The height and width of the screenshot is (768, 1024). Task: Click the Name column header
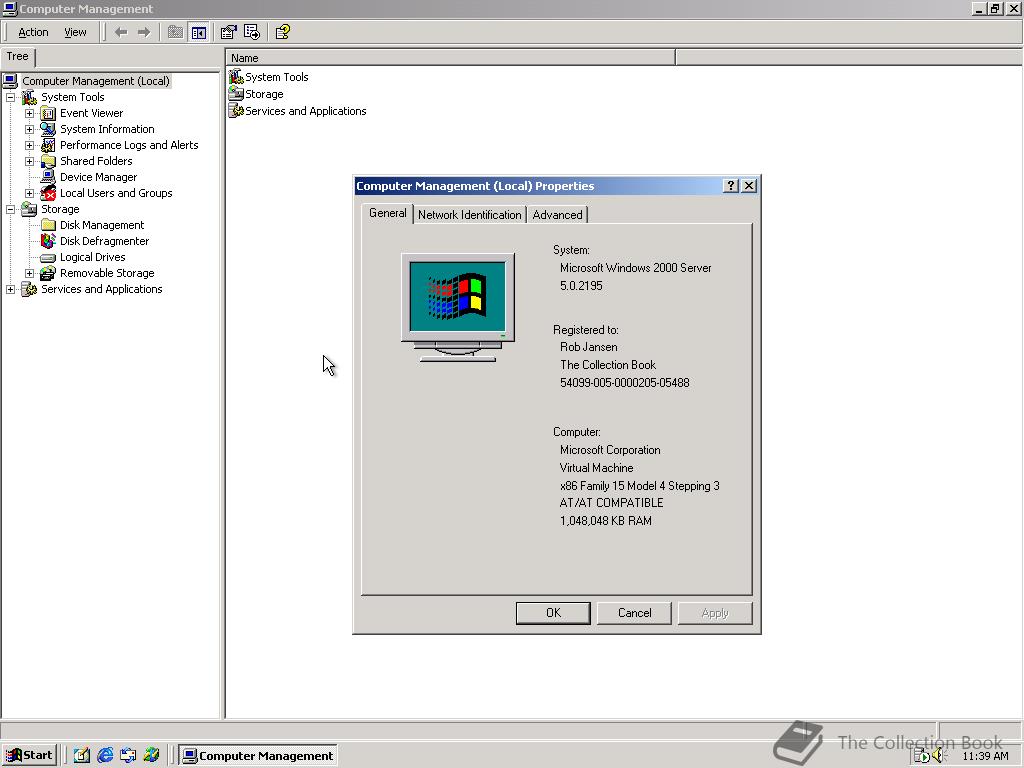coord(450,57)
